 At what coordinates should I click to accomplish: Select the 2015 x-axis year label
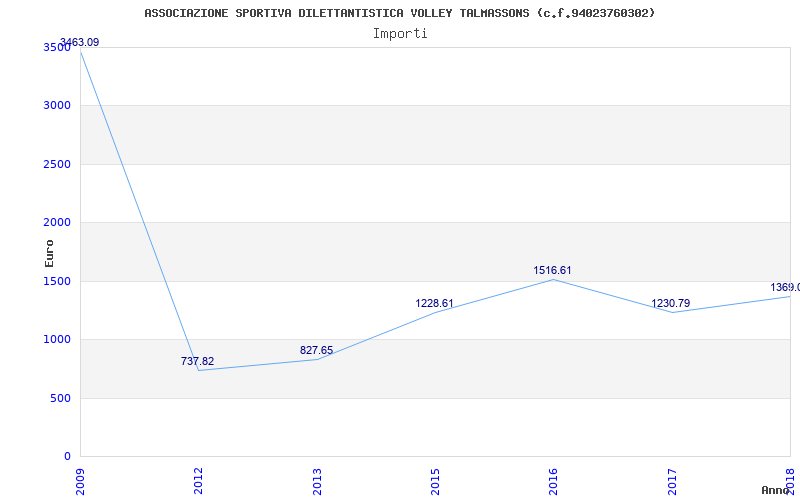coord(435,481)
